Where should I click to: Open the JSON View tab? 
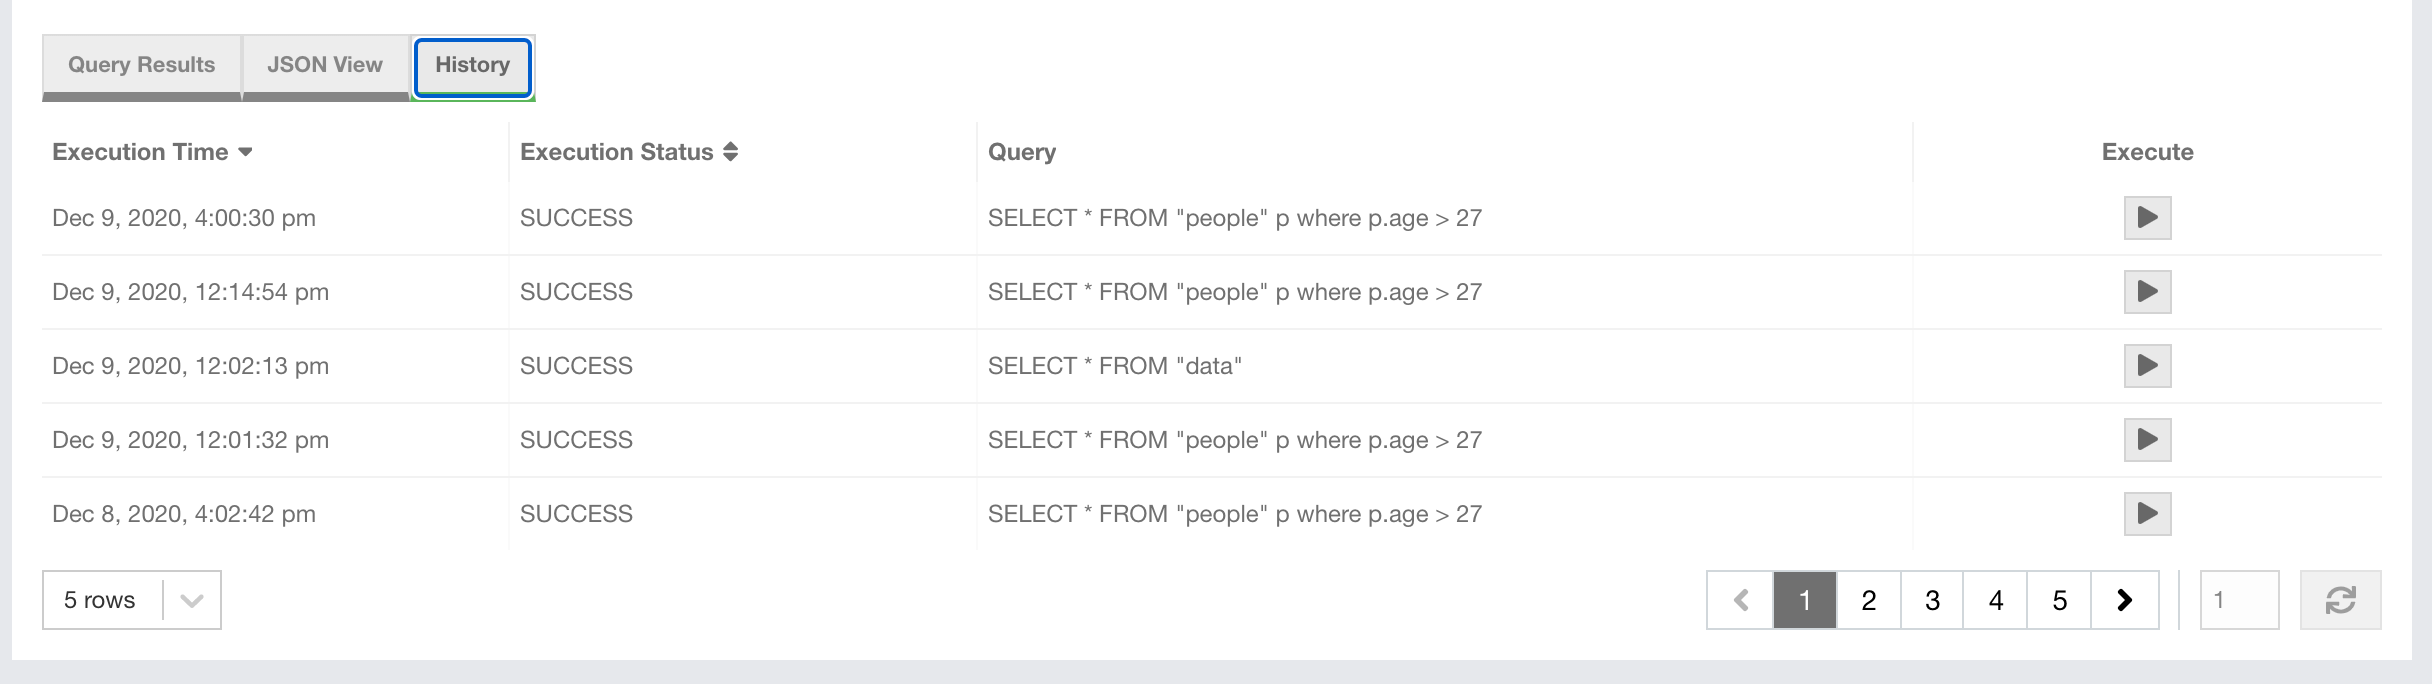click(x=324, y=65)
